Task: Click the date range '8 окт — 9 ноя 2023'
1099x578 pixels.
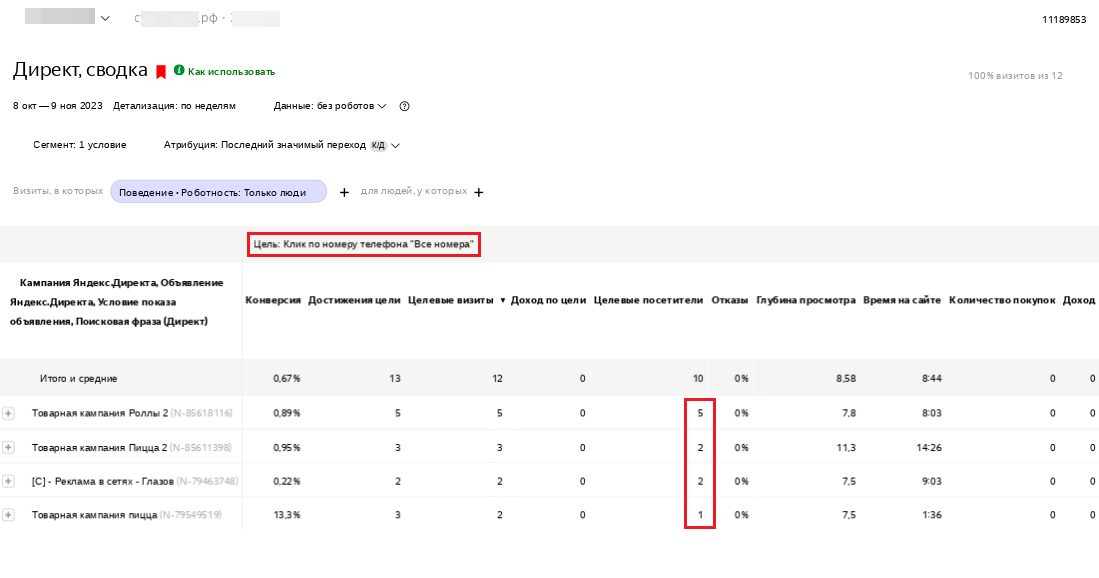Action: pos(57,106)
